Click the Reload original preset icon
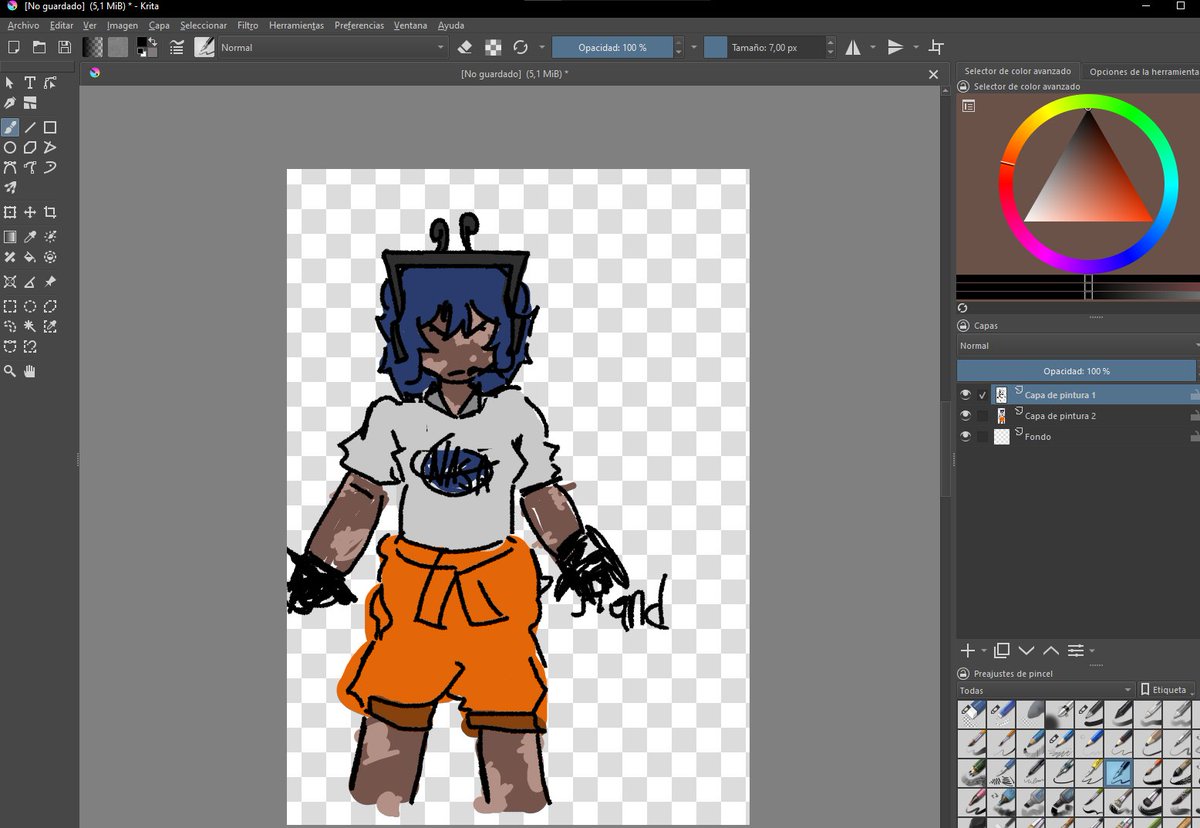Image resolution: width=1200 pixels, height=828 pixels. click(520, 47)
